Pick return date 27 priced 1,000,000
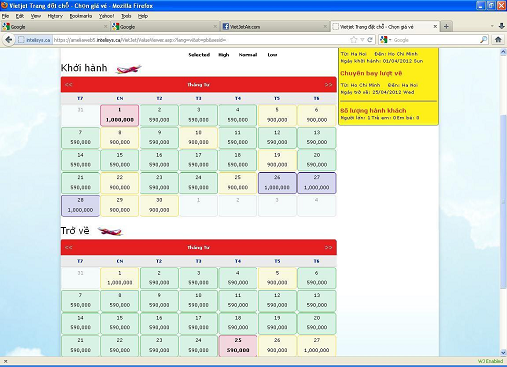Screen dimensions: 507x367 (x=316, y=346)
